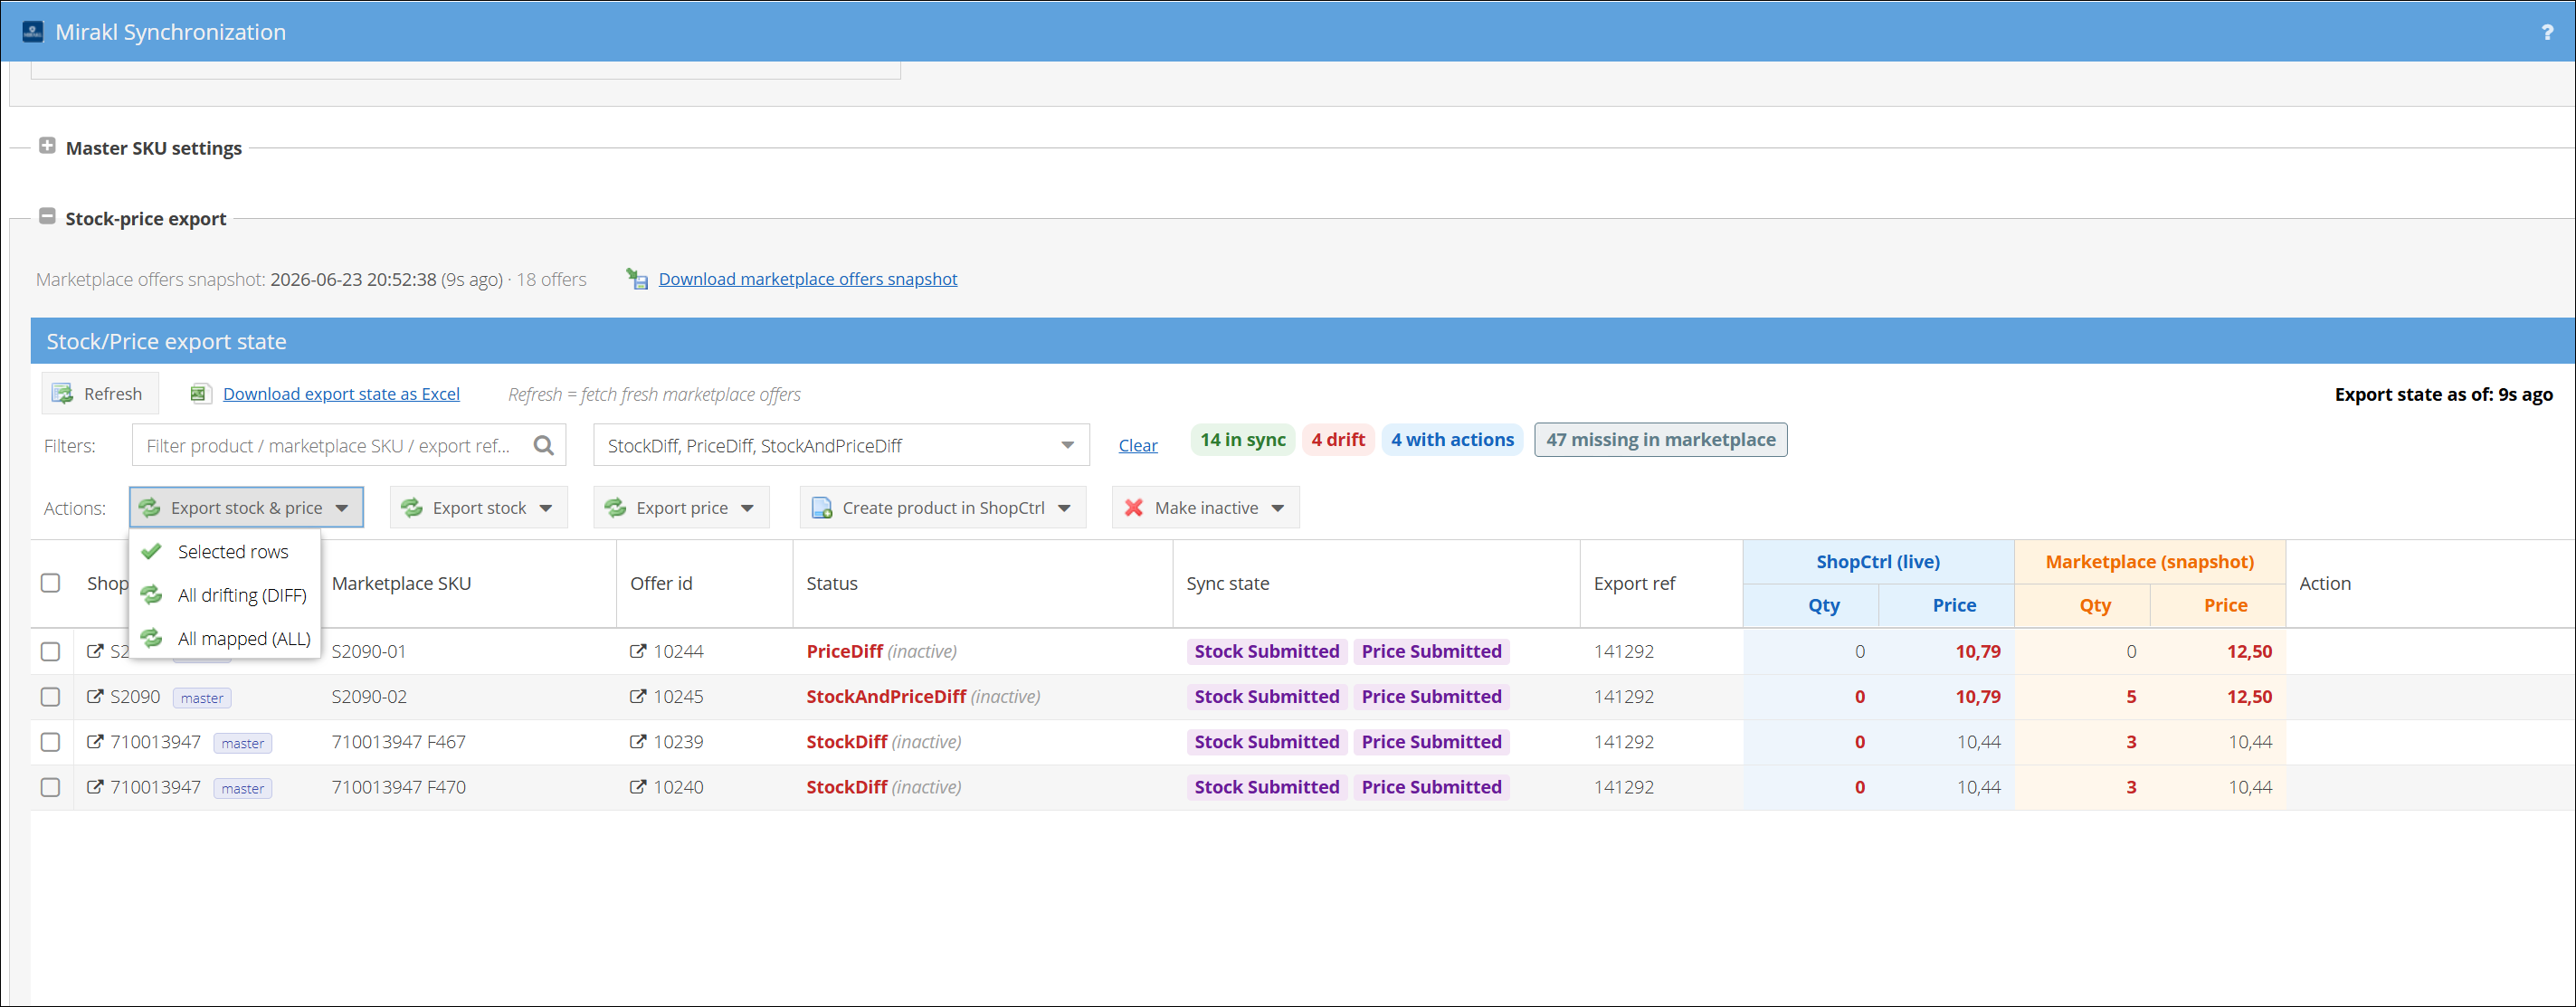Click the Refresh button
Screen dimensions: 2576x1007
(100, 394)
